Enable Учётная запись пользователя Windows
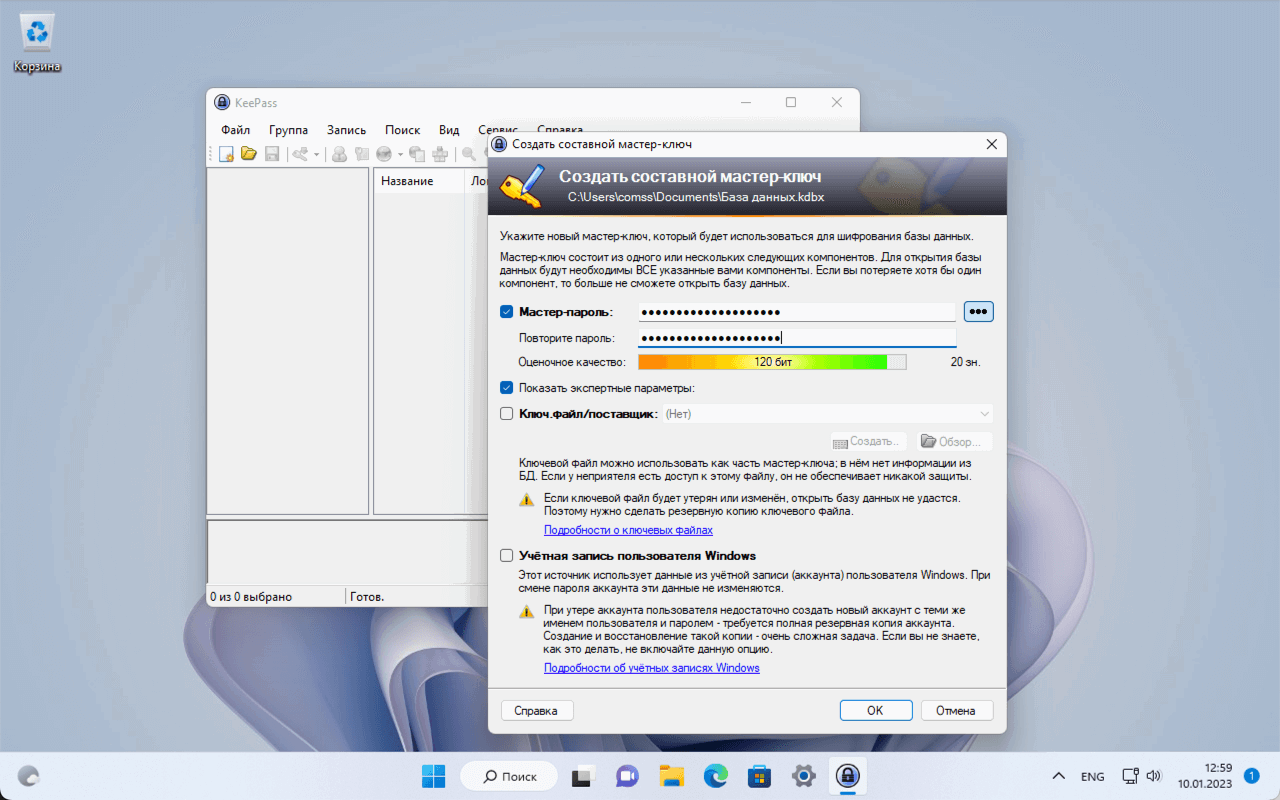Screen dimensions: 1280x800 point(506,555)
